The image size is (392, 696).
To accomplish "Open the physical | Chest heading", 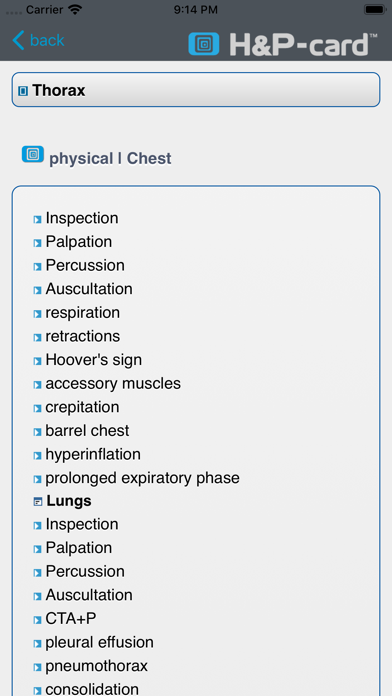I will [110, 158].
